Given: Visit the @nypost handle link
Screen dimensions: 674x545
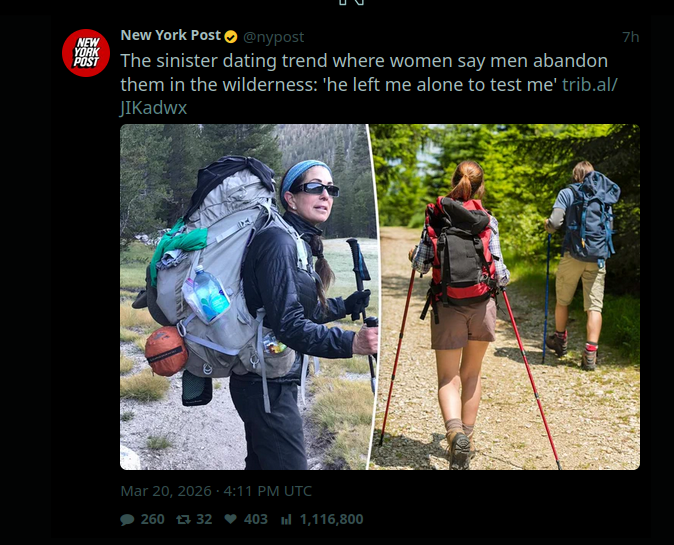Looking at the screenshot, I should coord(274,37).
